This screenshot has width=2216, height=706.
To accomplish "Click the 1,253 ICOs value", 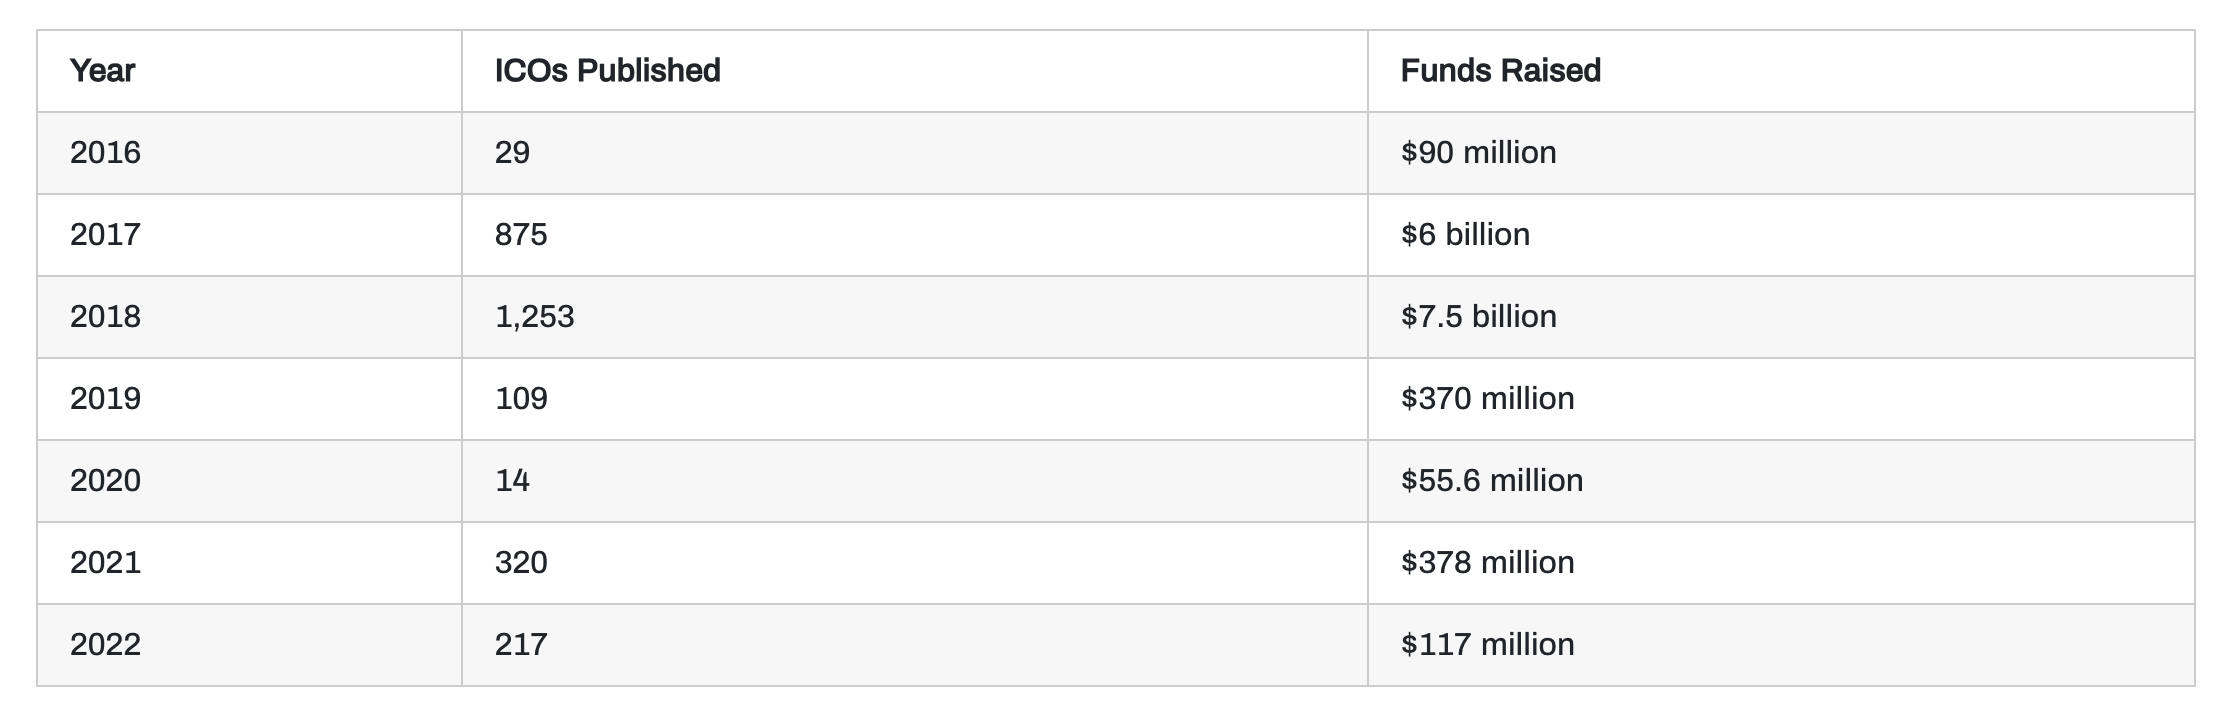I will tap(534, 317).
